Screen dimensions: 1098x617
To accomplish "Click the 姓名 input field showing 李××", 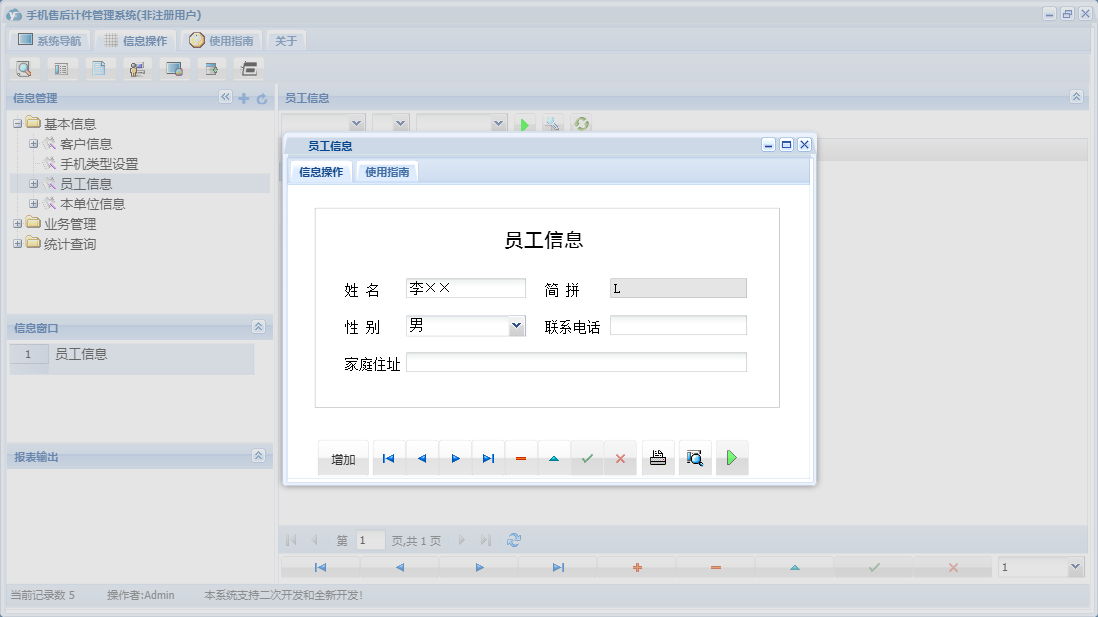I will [x=465, y=288].
